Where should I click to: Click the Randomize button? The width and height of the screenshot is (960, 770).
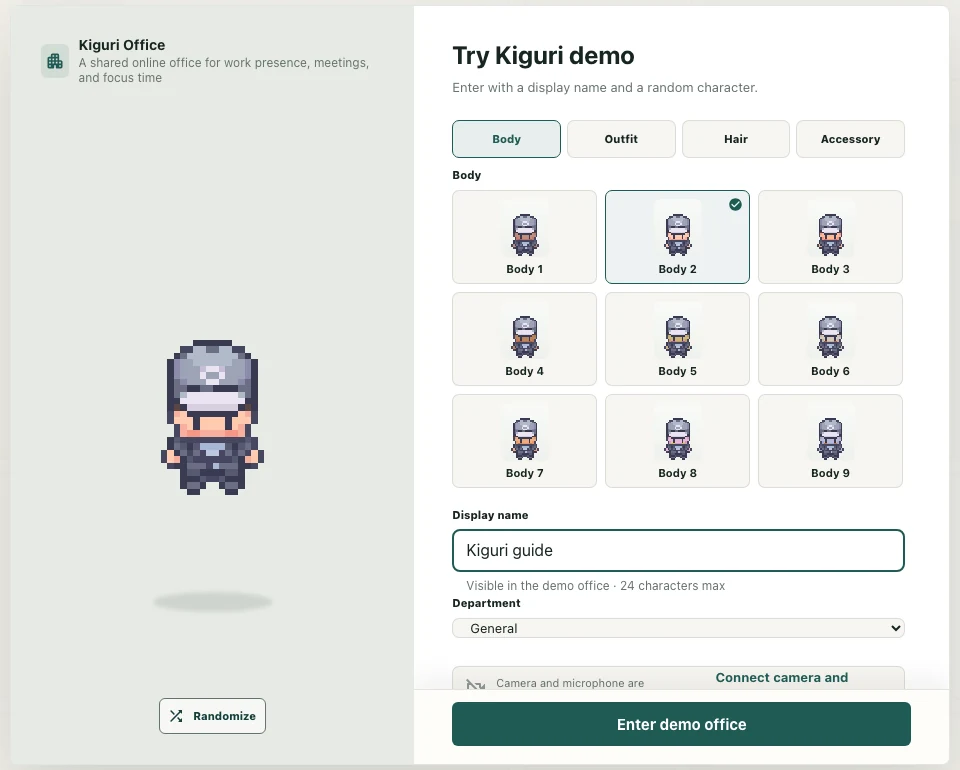click(212, 716)
